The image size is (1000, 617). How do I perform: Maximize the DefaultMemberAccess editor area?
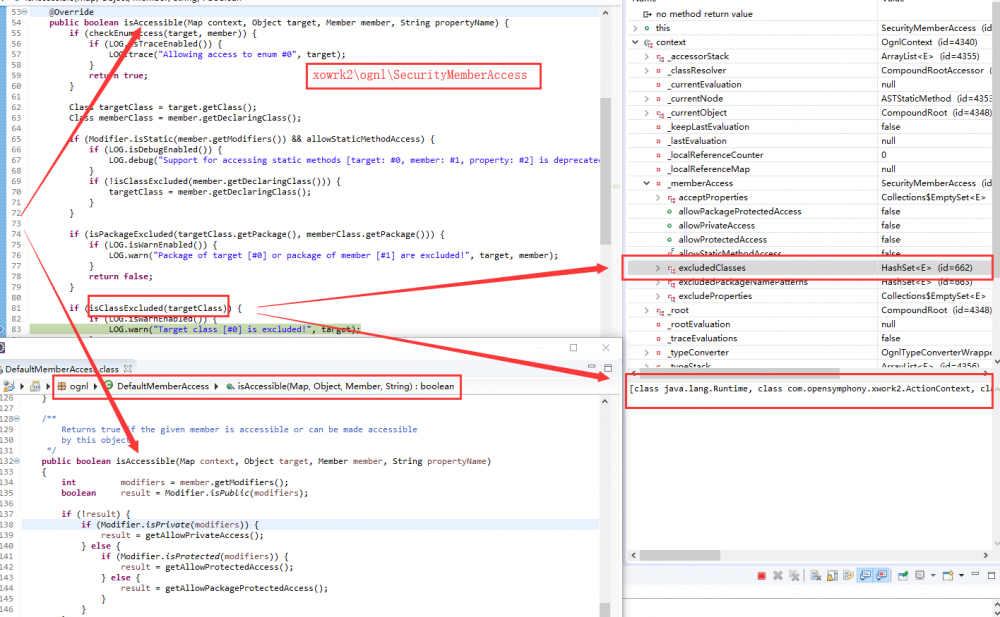pos(608,368)
